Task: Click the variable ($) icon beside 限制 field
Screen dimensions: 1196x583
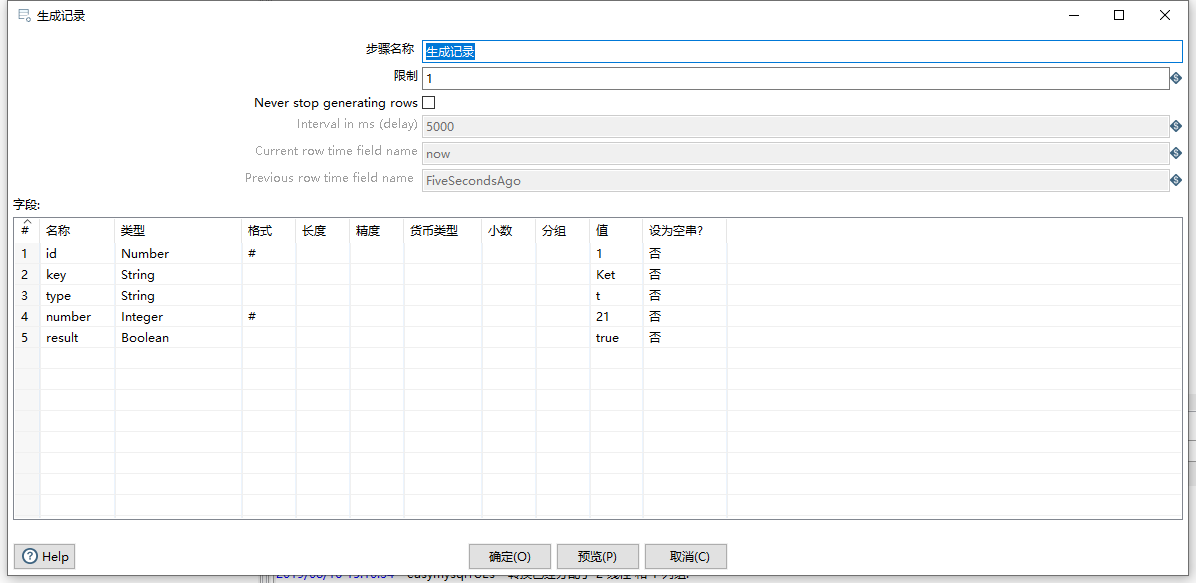Action: click(x=1176, y=78)
